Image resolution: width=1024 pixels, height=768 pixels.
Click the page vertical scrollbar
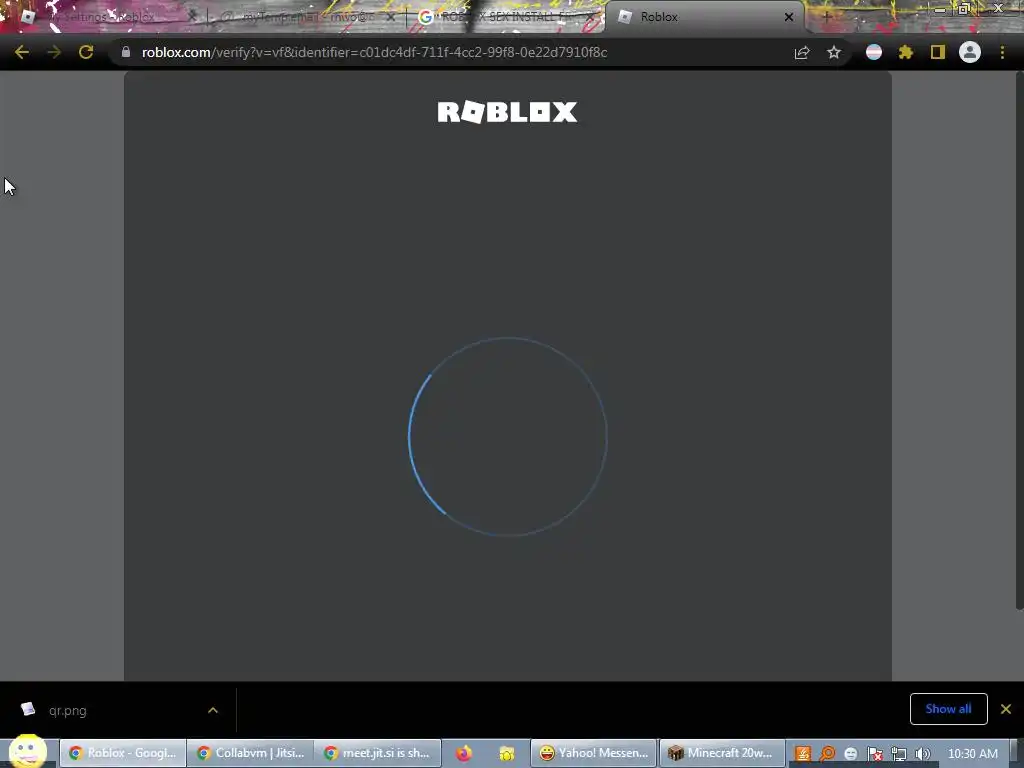point(1019,340)
